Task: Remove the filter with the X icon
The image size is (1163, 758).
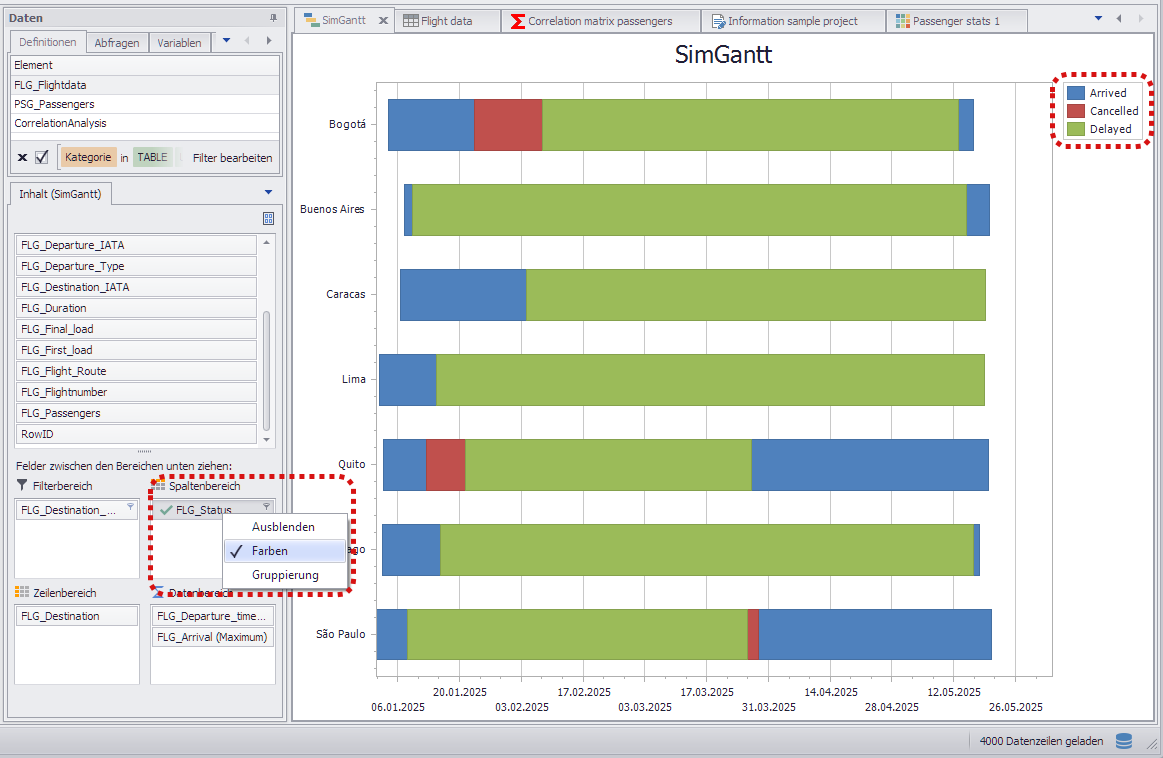Action: click(22, 157)
